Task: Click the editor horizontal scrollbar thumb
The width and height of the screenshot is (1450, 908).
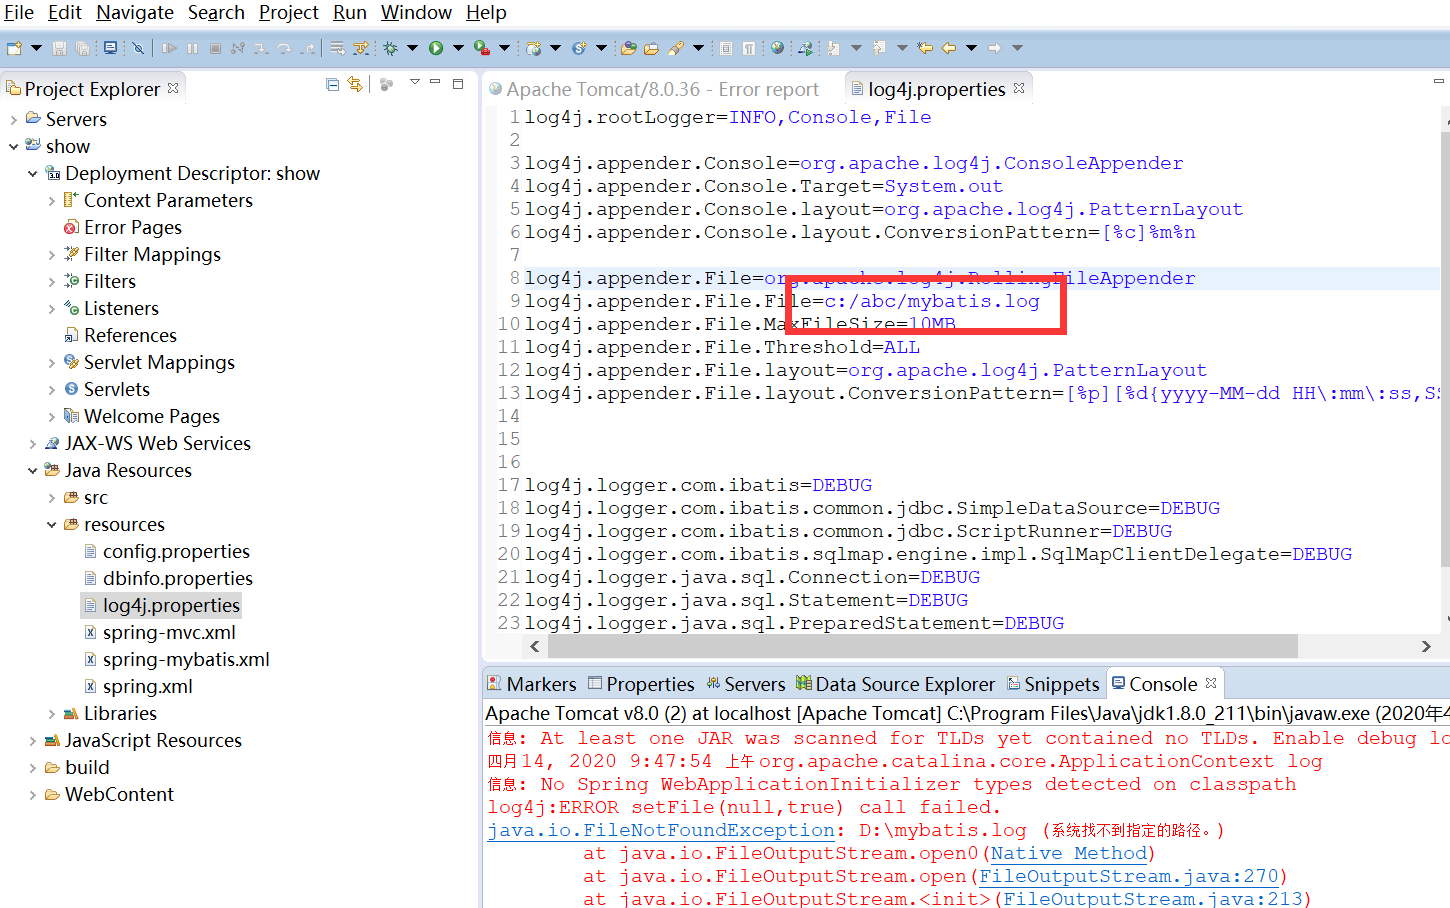Action: click(x=922, y=646)
